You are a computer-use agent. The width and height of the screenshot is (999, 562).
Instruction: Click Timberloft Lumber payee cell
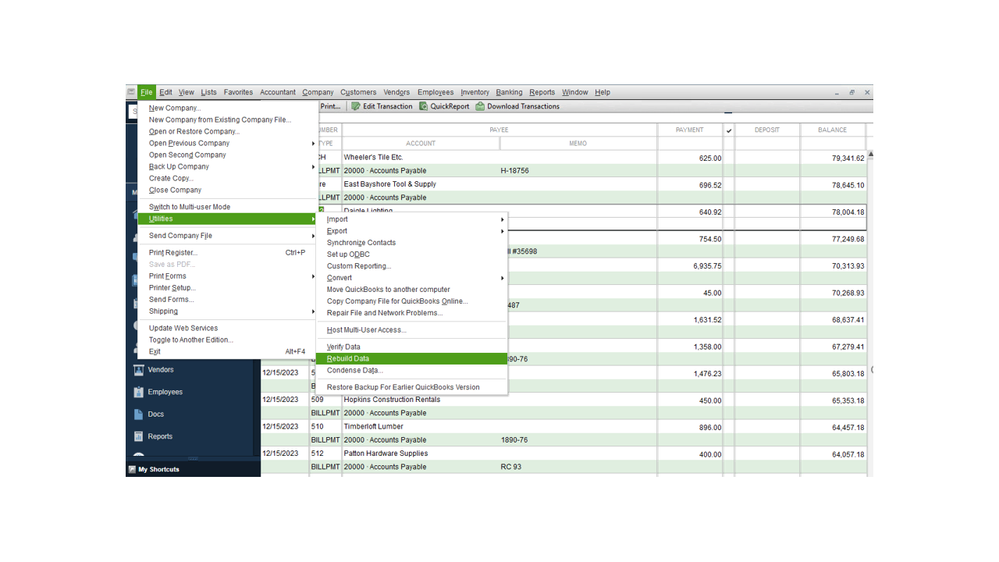coord(373,426)
